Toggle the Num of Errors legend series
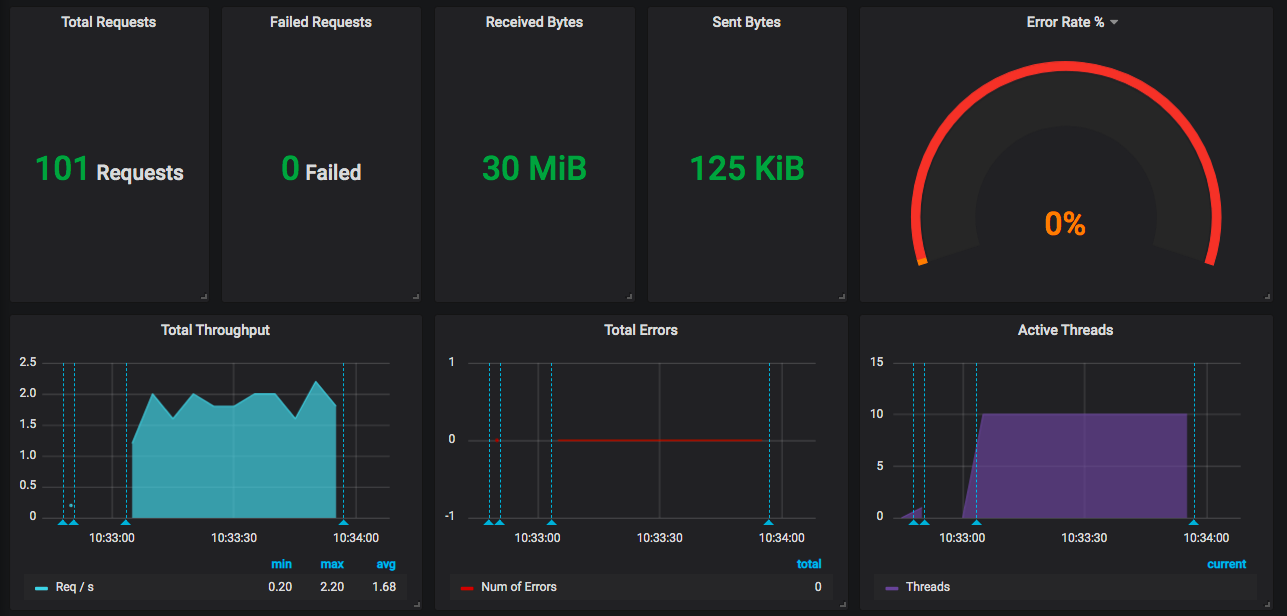This screenshot has height=616, width=1287. click(x=518, y=587)
